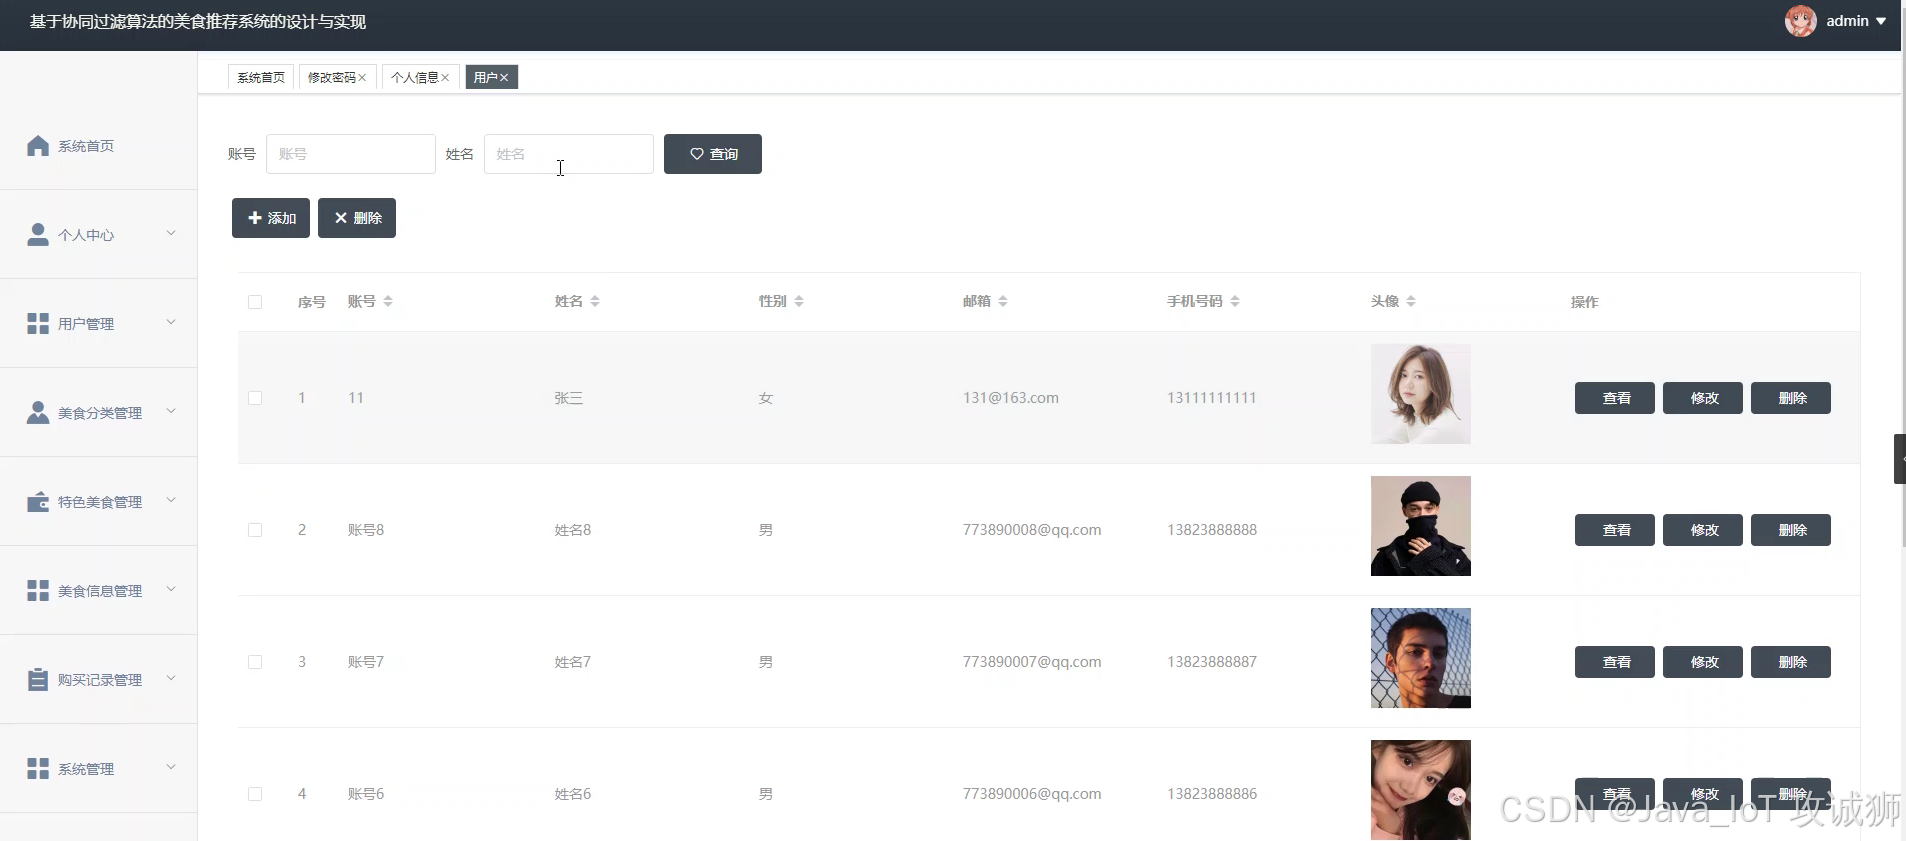Image resolution: width=1906 pixels, height=841 pixels.
Task: Focus the 账号 search input field
Action: [351, 154]
